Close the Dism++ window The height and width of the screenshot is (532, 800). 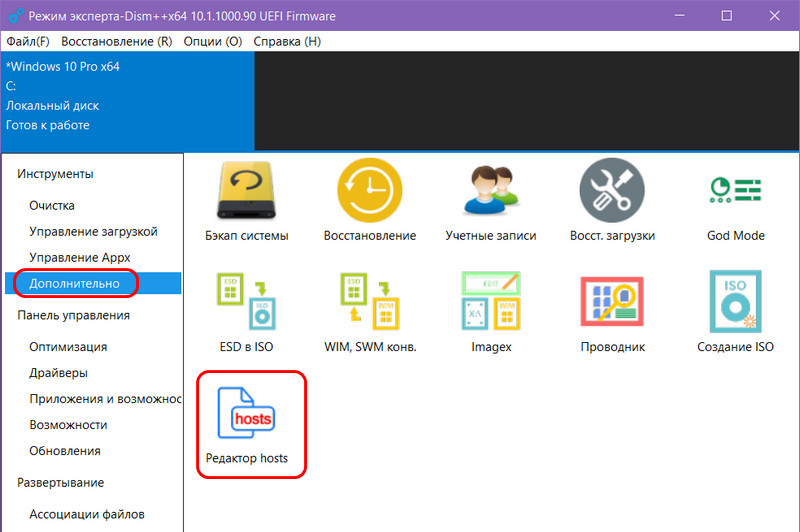click(x=774, y=16)
